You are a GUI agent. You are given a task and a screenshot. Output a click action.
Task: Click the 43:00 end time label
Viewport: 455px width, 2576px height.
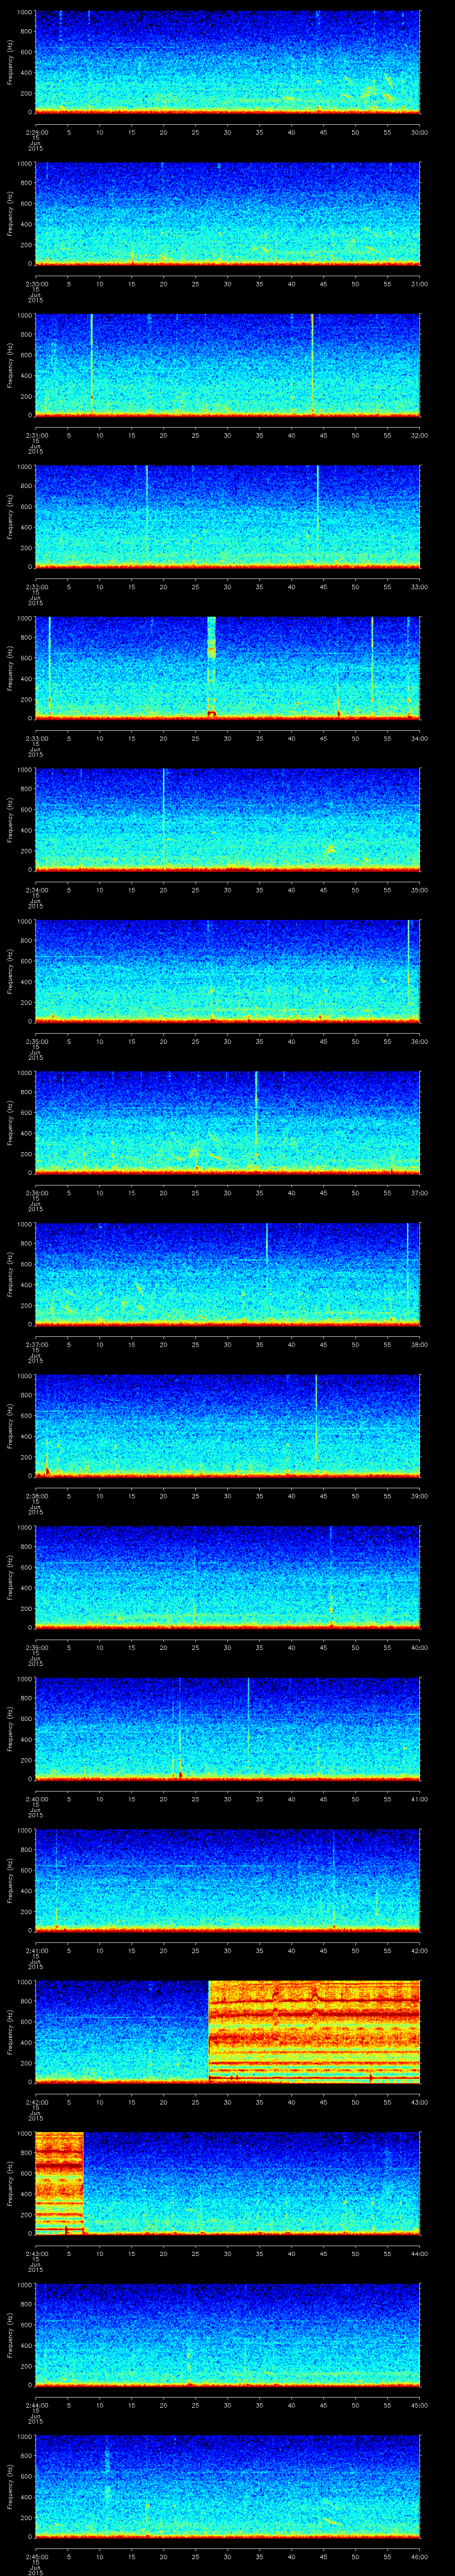click(x=419, y=2102)
